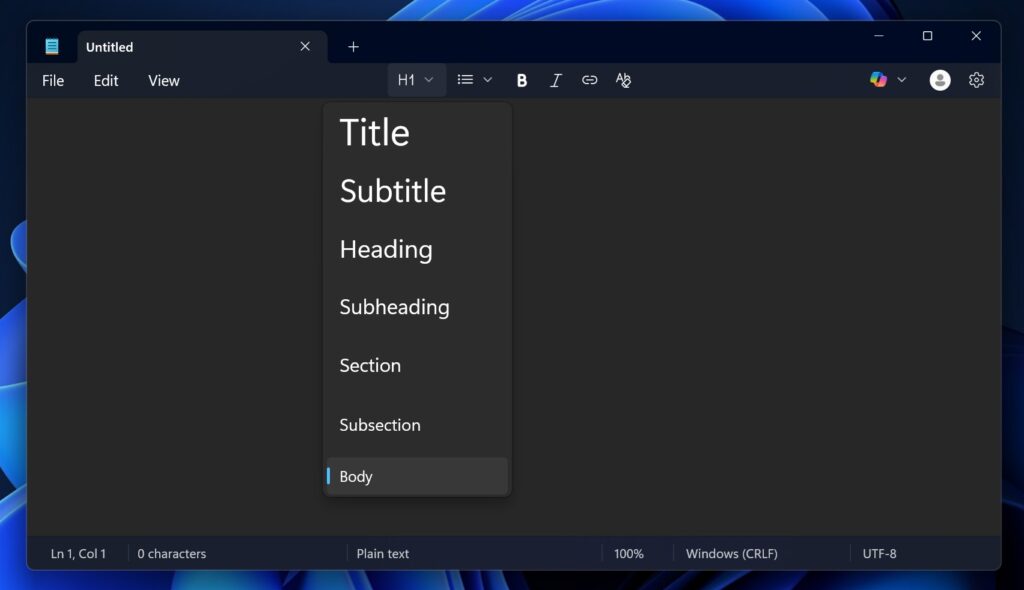Apply a bulleted list
Screen dimensions: 1024x590
[x=466, y=80]
